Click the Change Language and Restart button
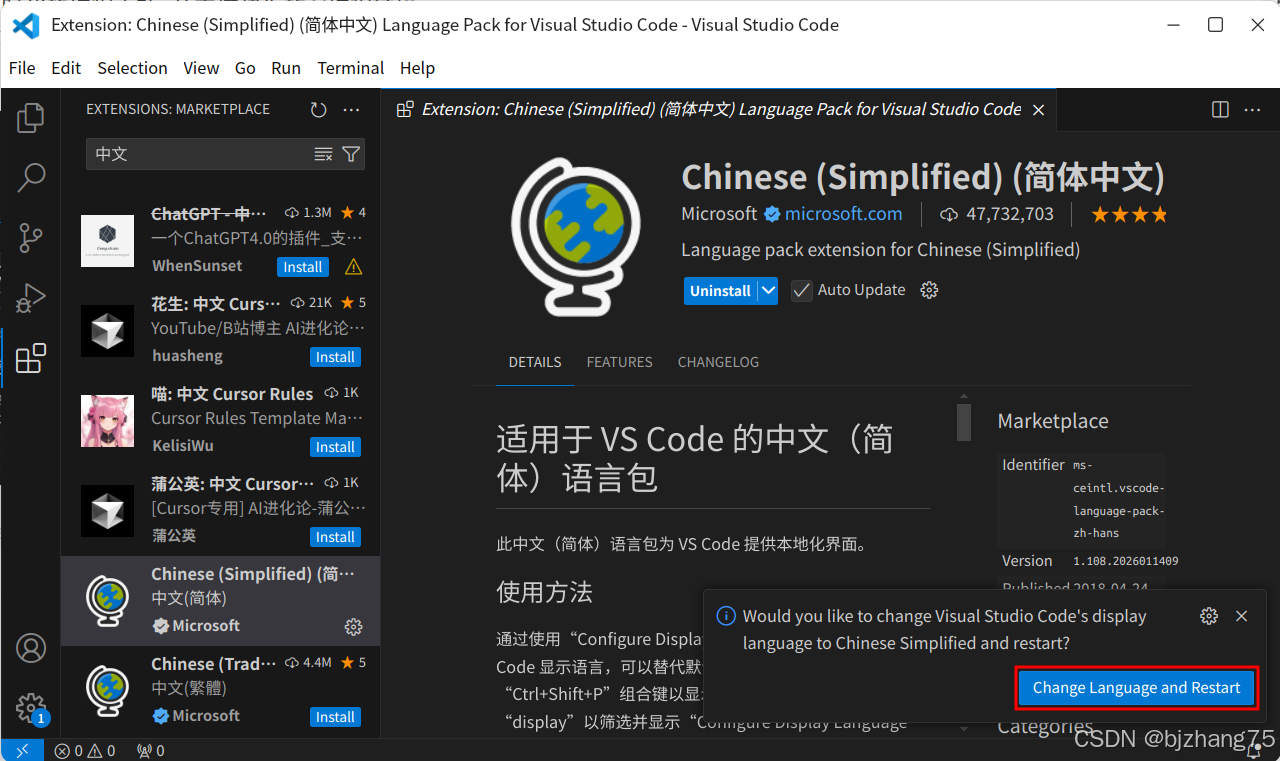 (1136, 688)
